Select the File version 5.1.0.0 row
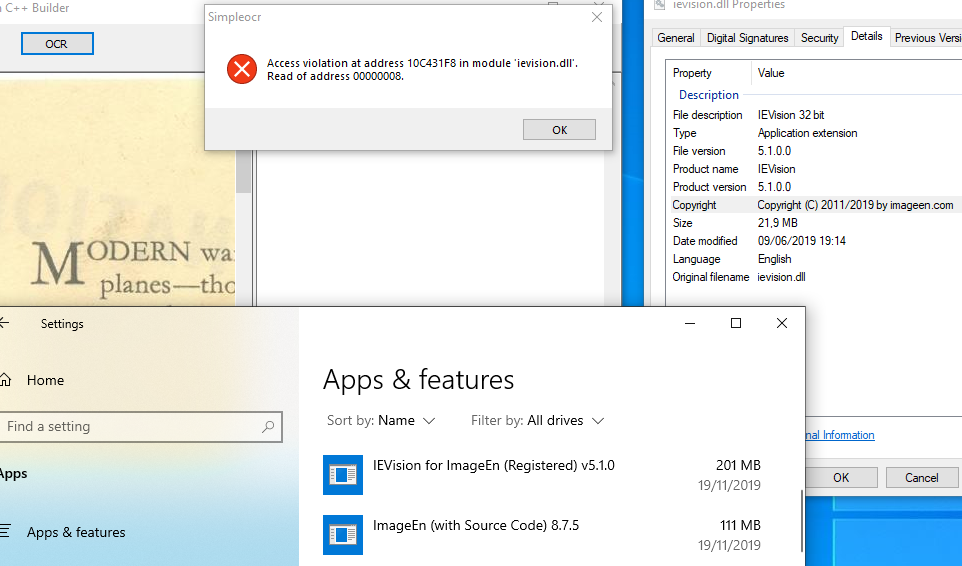962x566 pixels. 816,151
